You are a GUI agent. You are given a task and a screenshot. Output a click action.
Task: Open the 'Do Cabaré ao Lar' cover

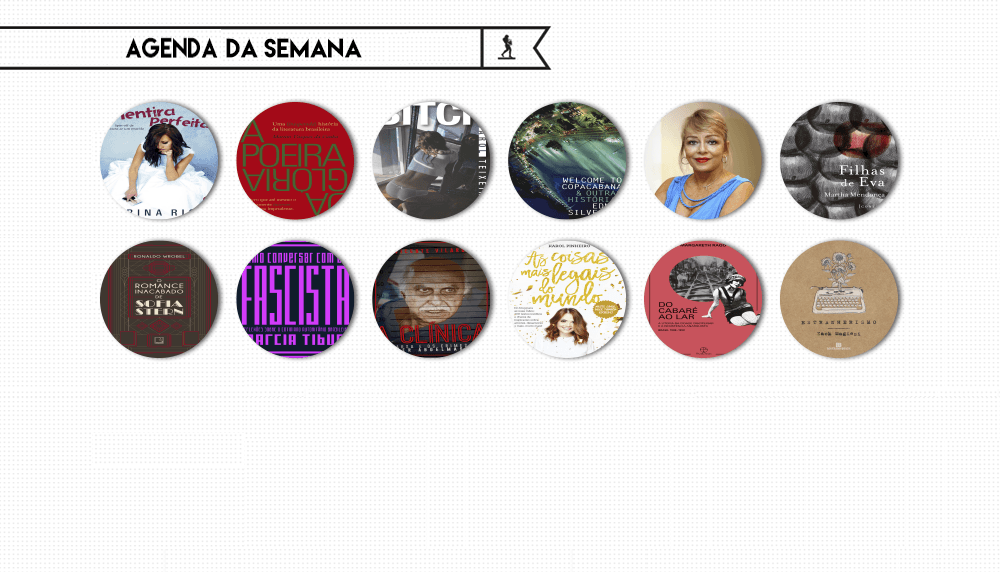(703, 298)
